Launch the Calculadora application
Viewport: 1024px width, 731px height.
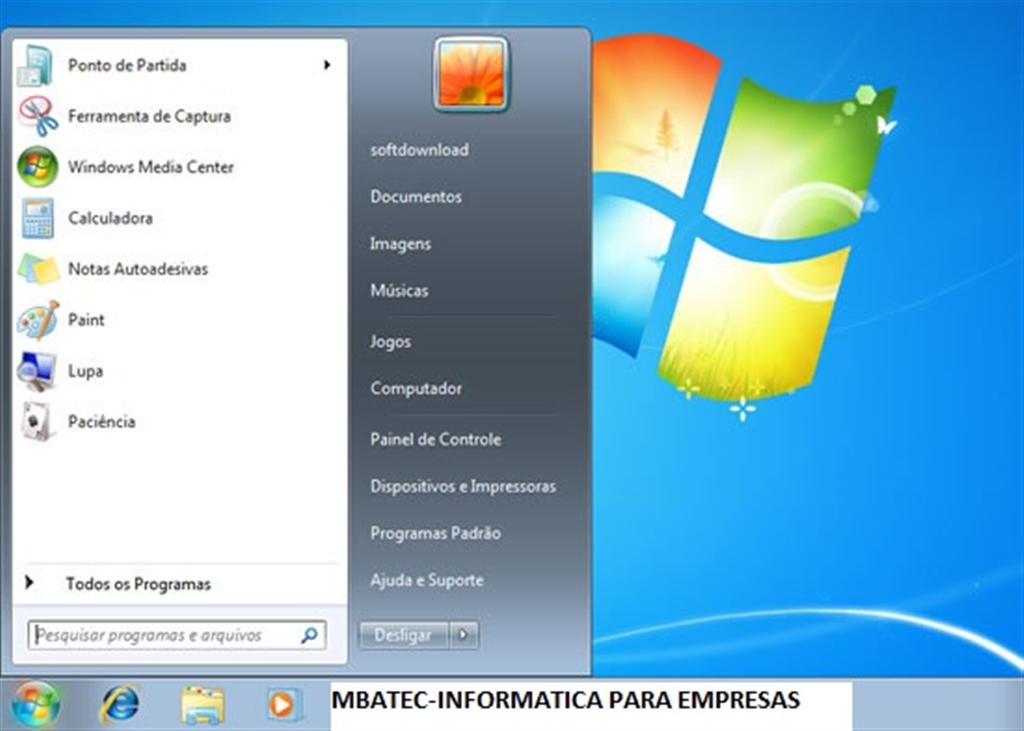click(111, 218)
